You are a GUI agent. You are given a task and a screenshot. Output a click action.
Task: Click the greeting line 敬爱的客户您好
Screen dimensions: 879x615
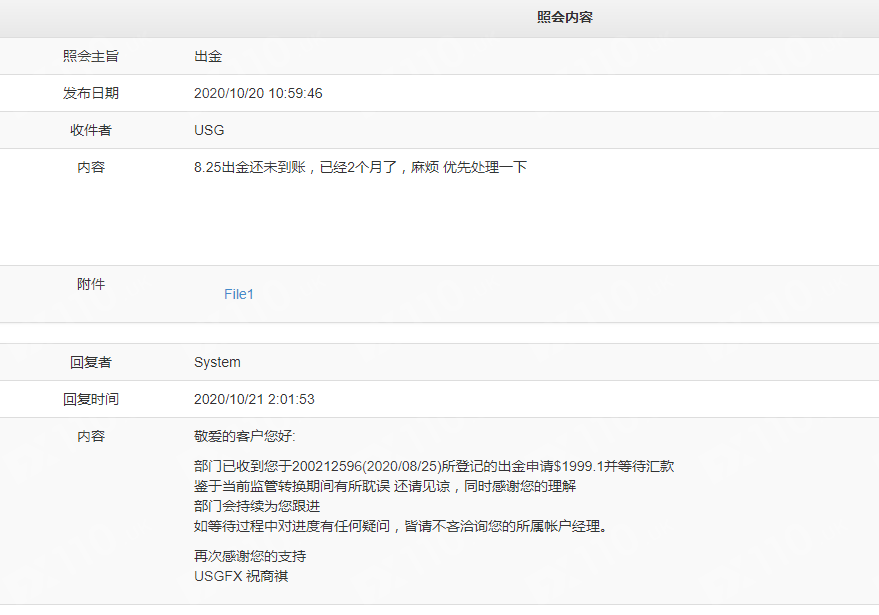coord(244,436)
